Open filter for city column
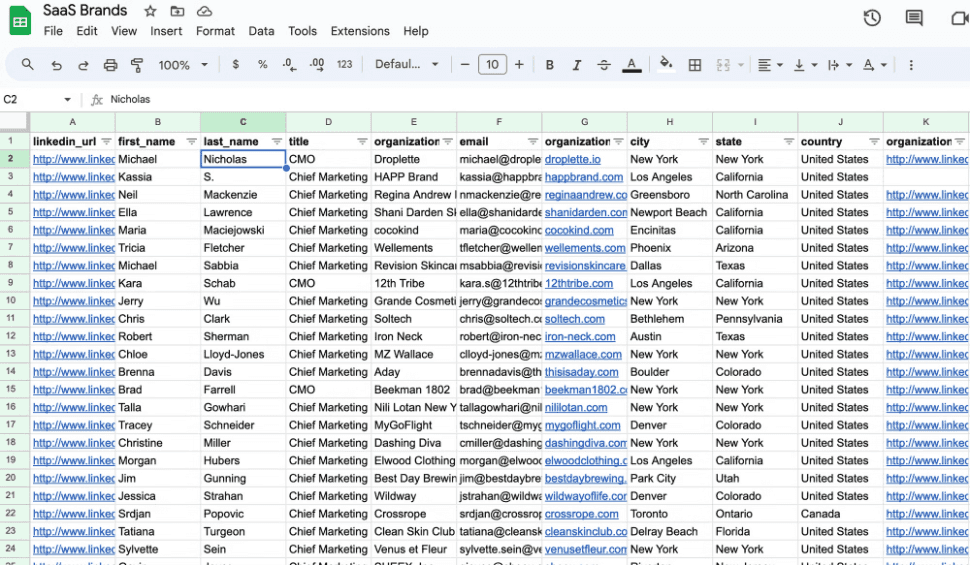The height and width of the screenshot is (565, 970). pyautogui.click(x=703, y=142)
